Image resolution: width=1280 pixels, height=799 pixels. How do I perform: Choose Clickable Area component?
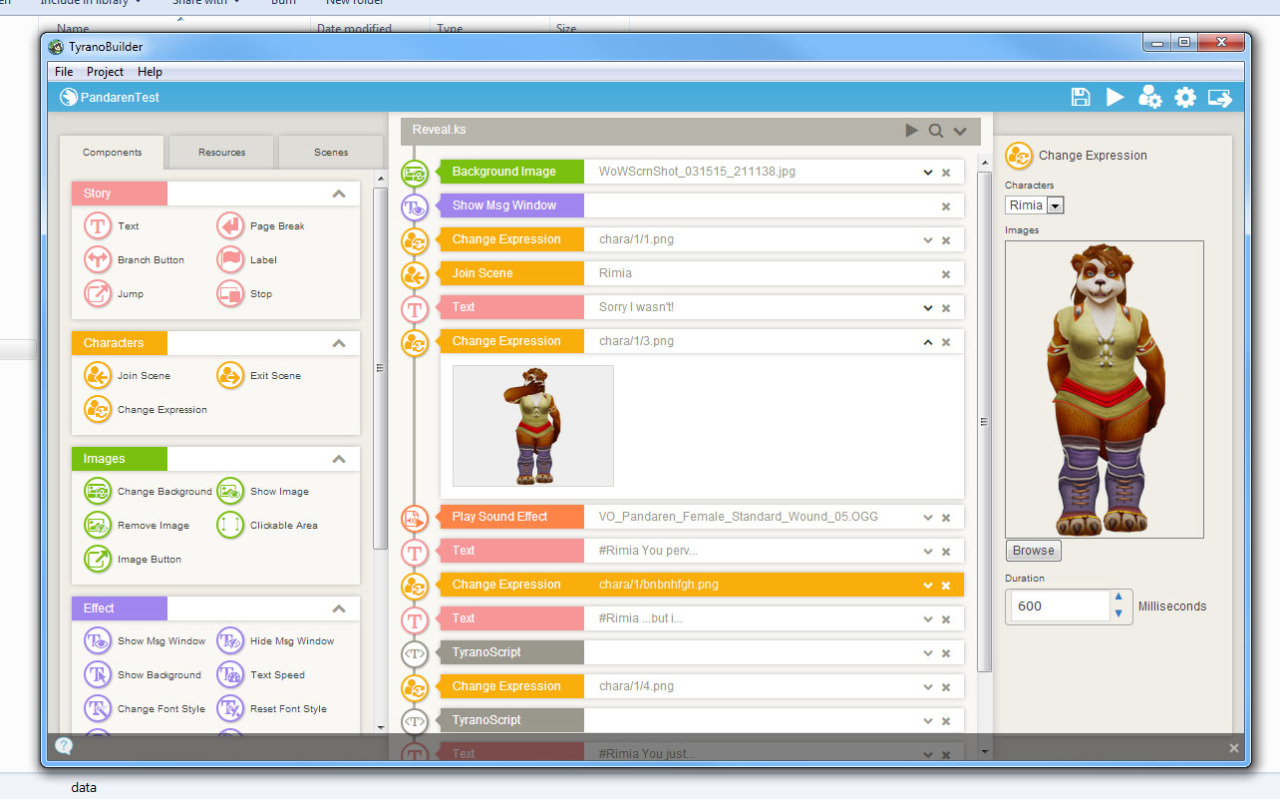(x=268, y=526)
